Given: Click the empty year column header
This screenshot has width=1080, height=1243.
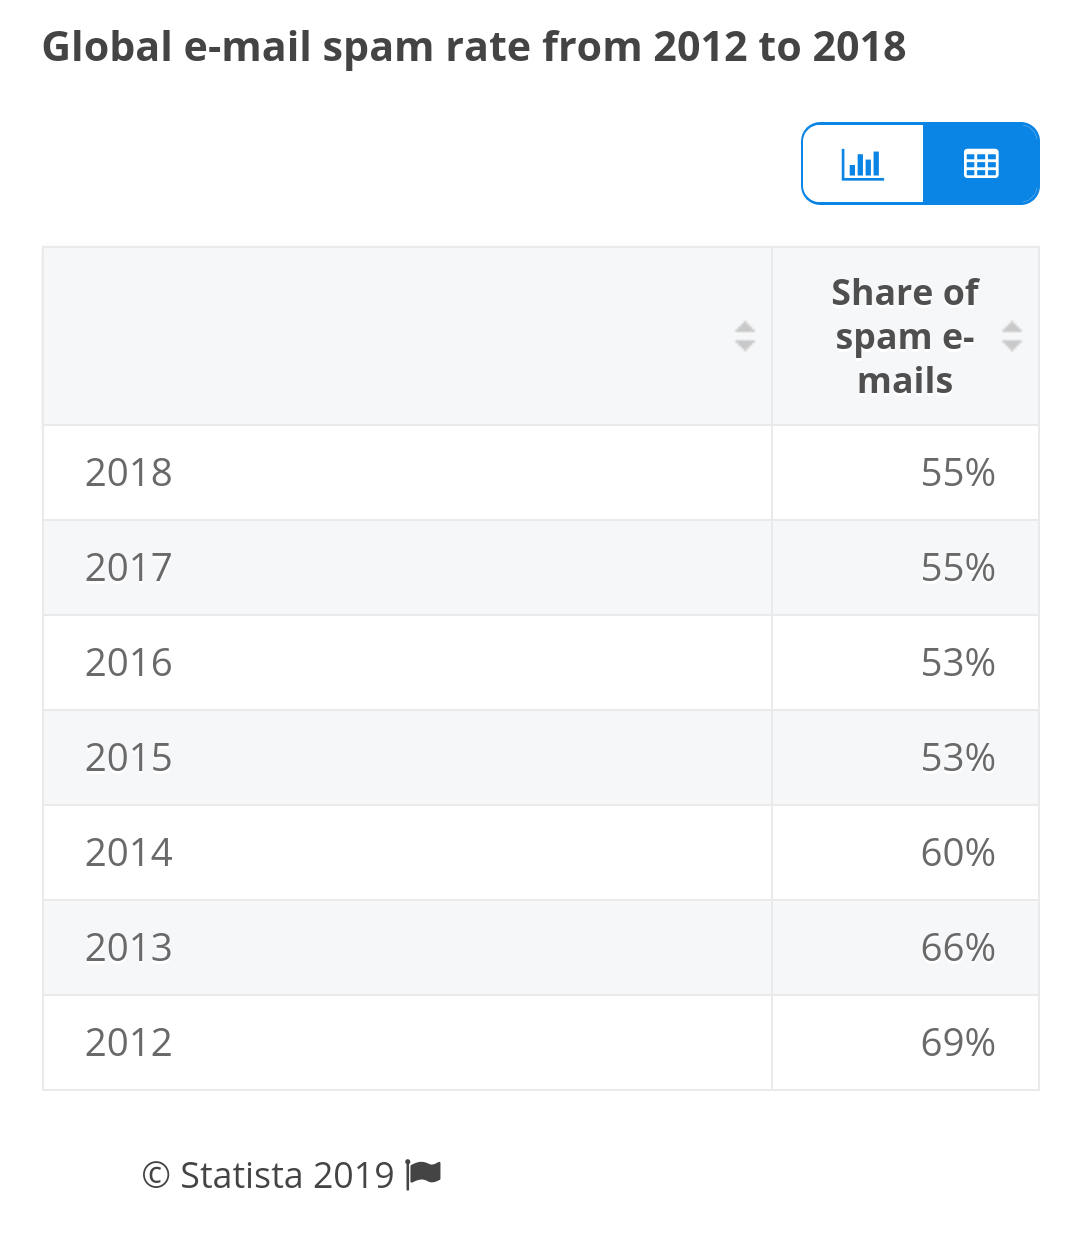Looking at the screenshot, I should (407, 336).
